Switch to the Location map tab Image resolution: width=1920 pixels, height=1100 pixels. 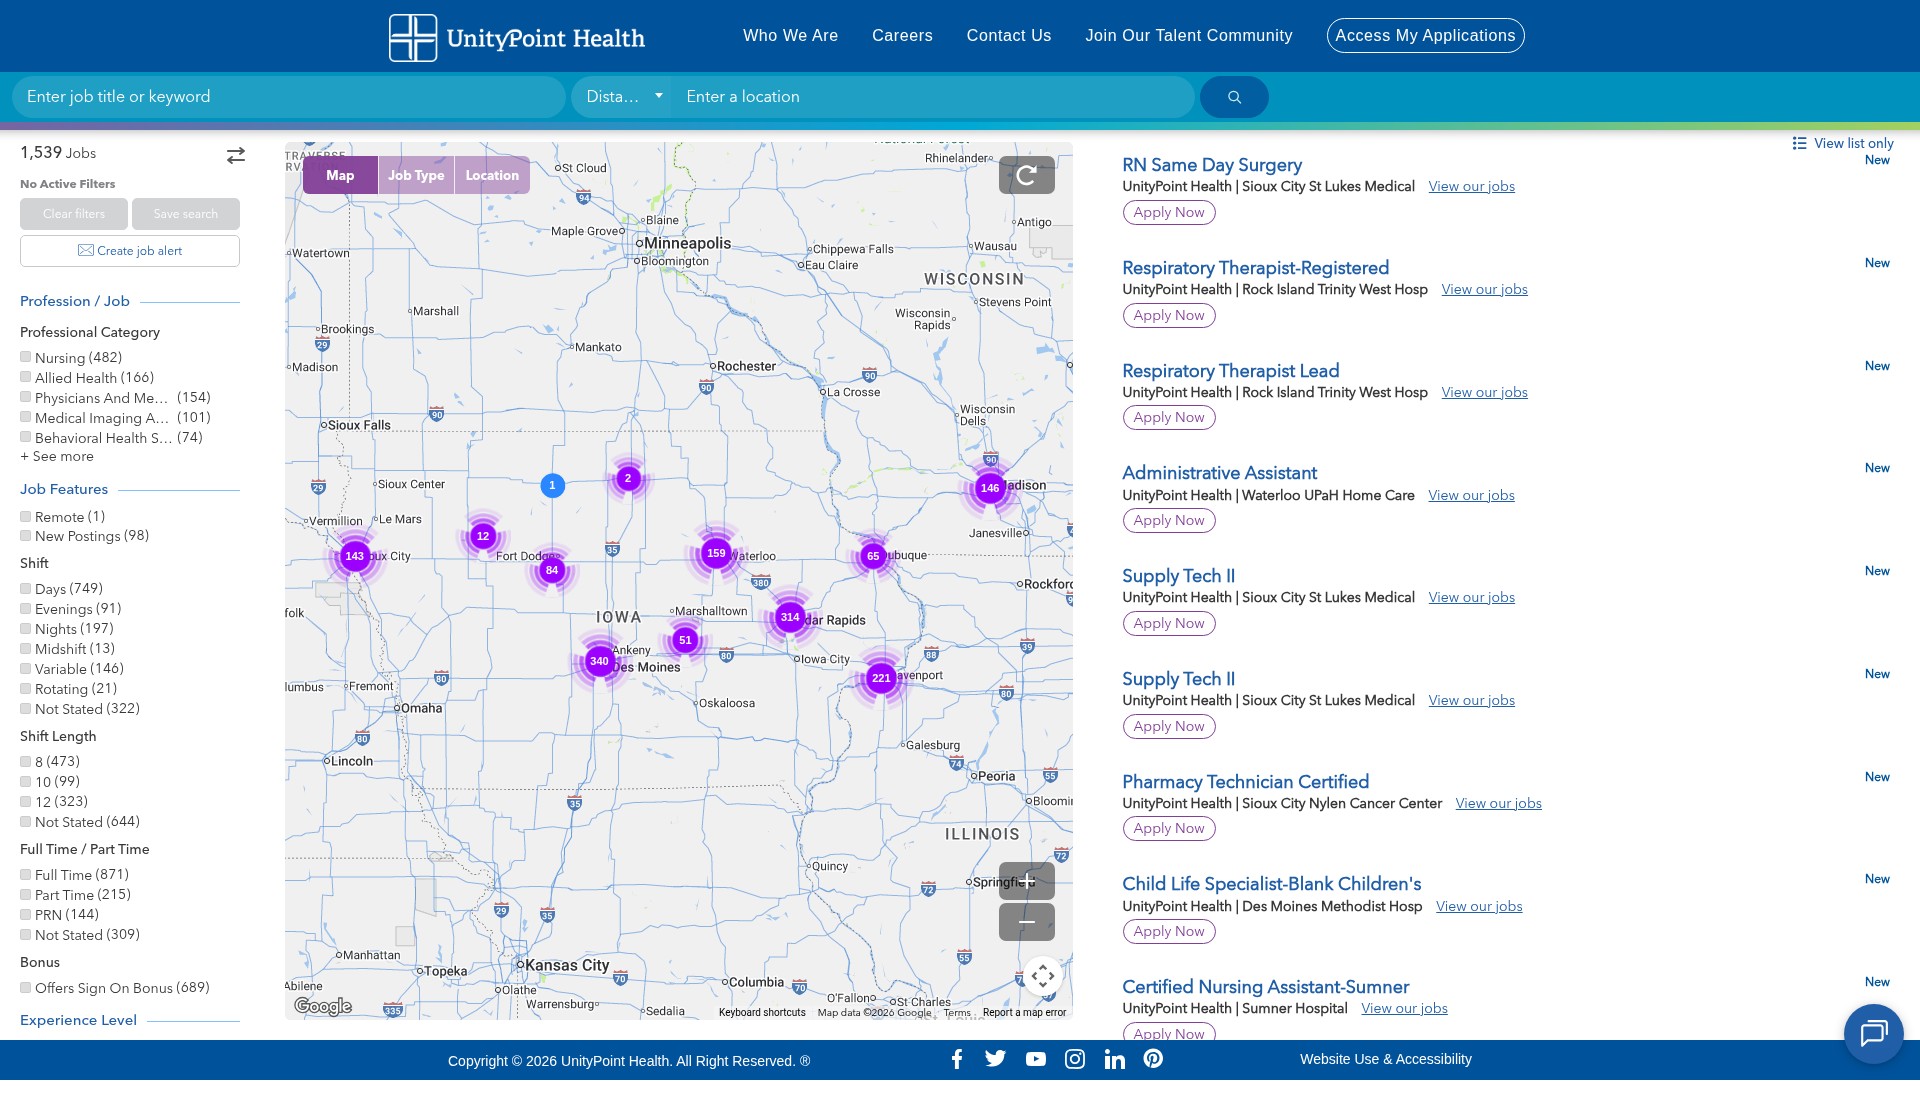[492, 175]
